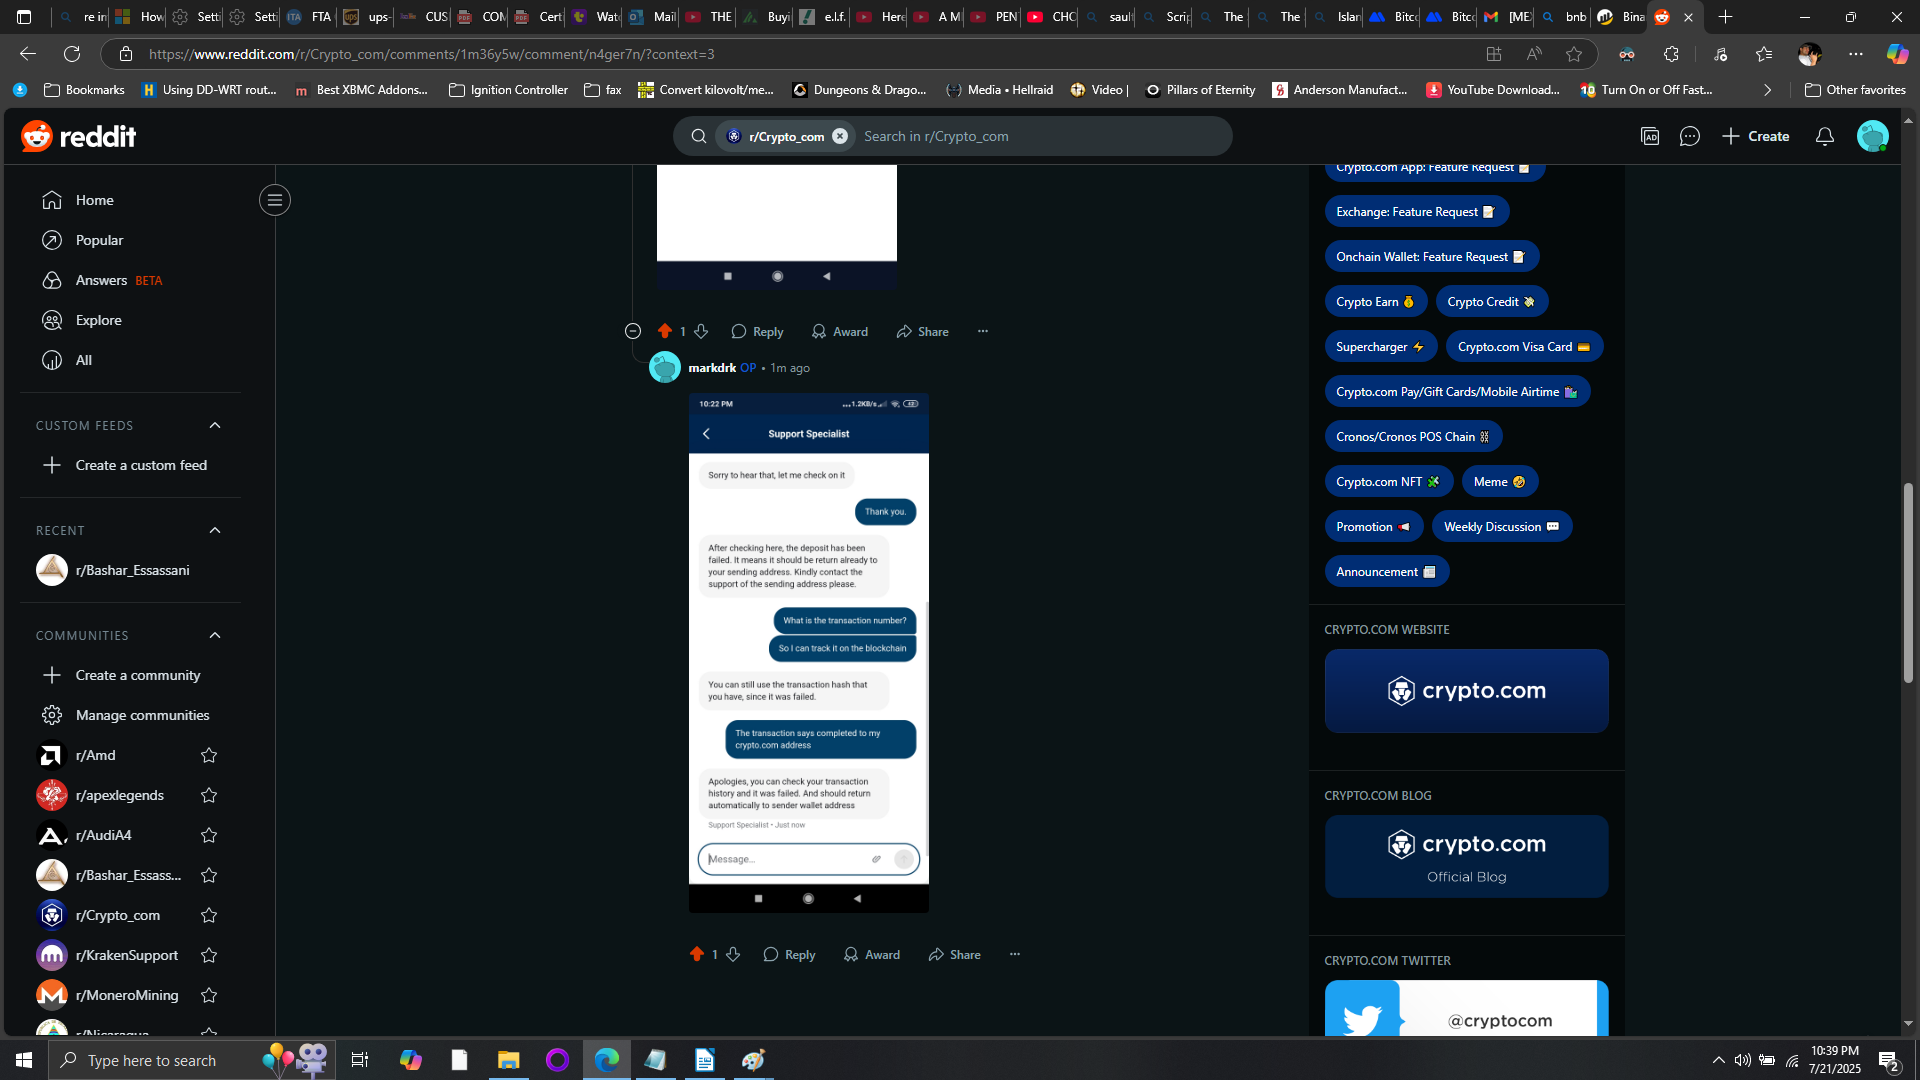This screenshot has height=1080, width=1927.
Task: Reply to markdrk's comment
Action: point(792,957)
